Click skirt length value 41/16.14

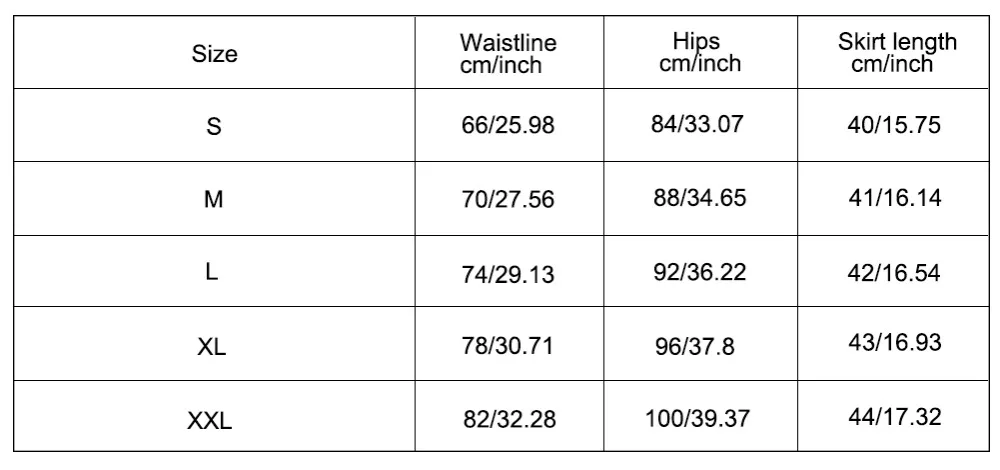tap(895, 198)
